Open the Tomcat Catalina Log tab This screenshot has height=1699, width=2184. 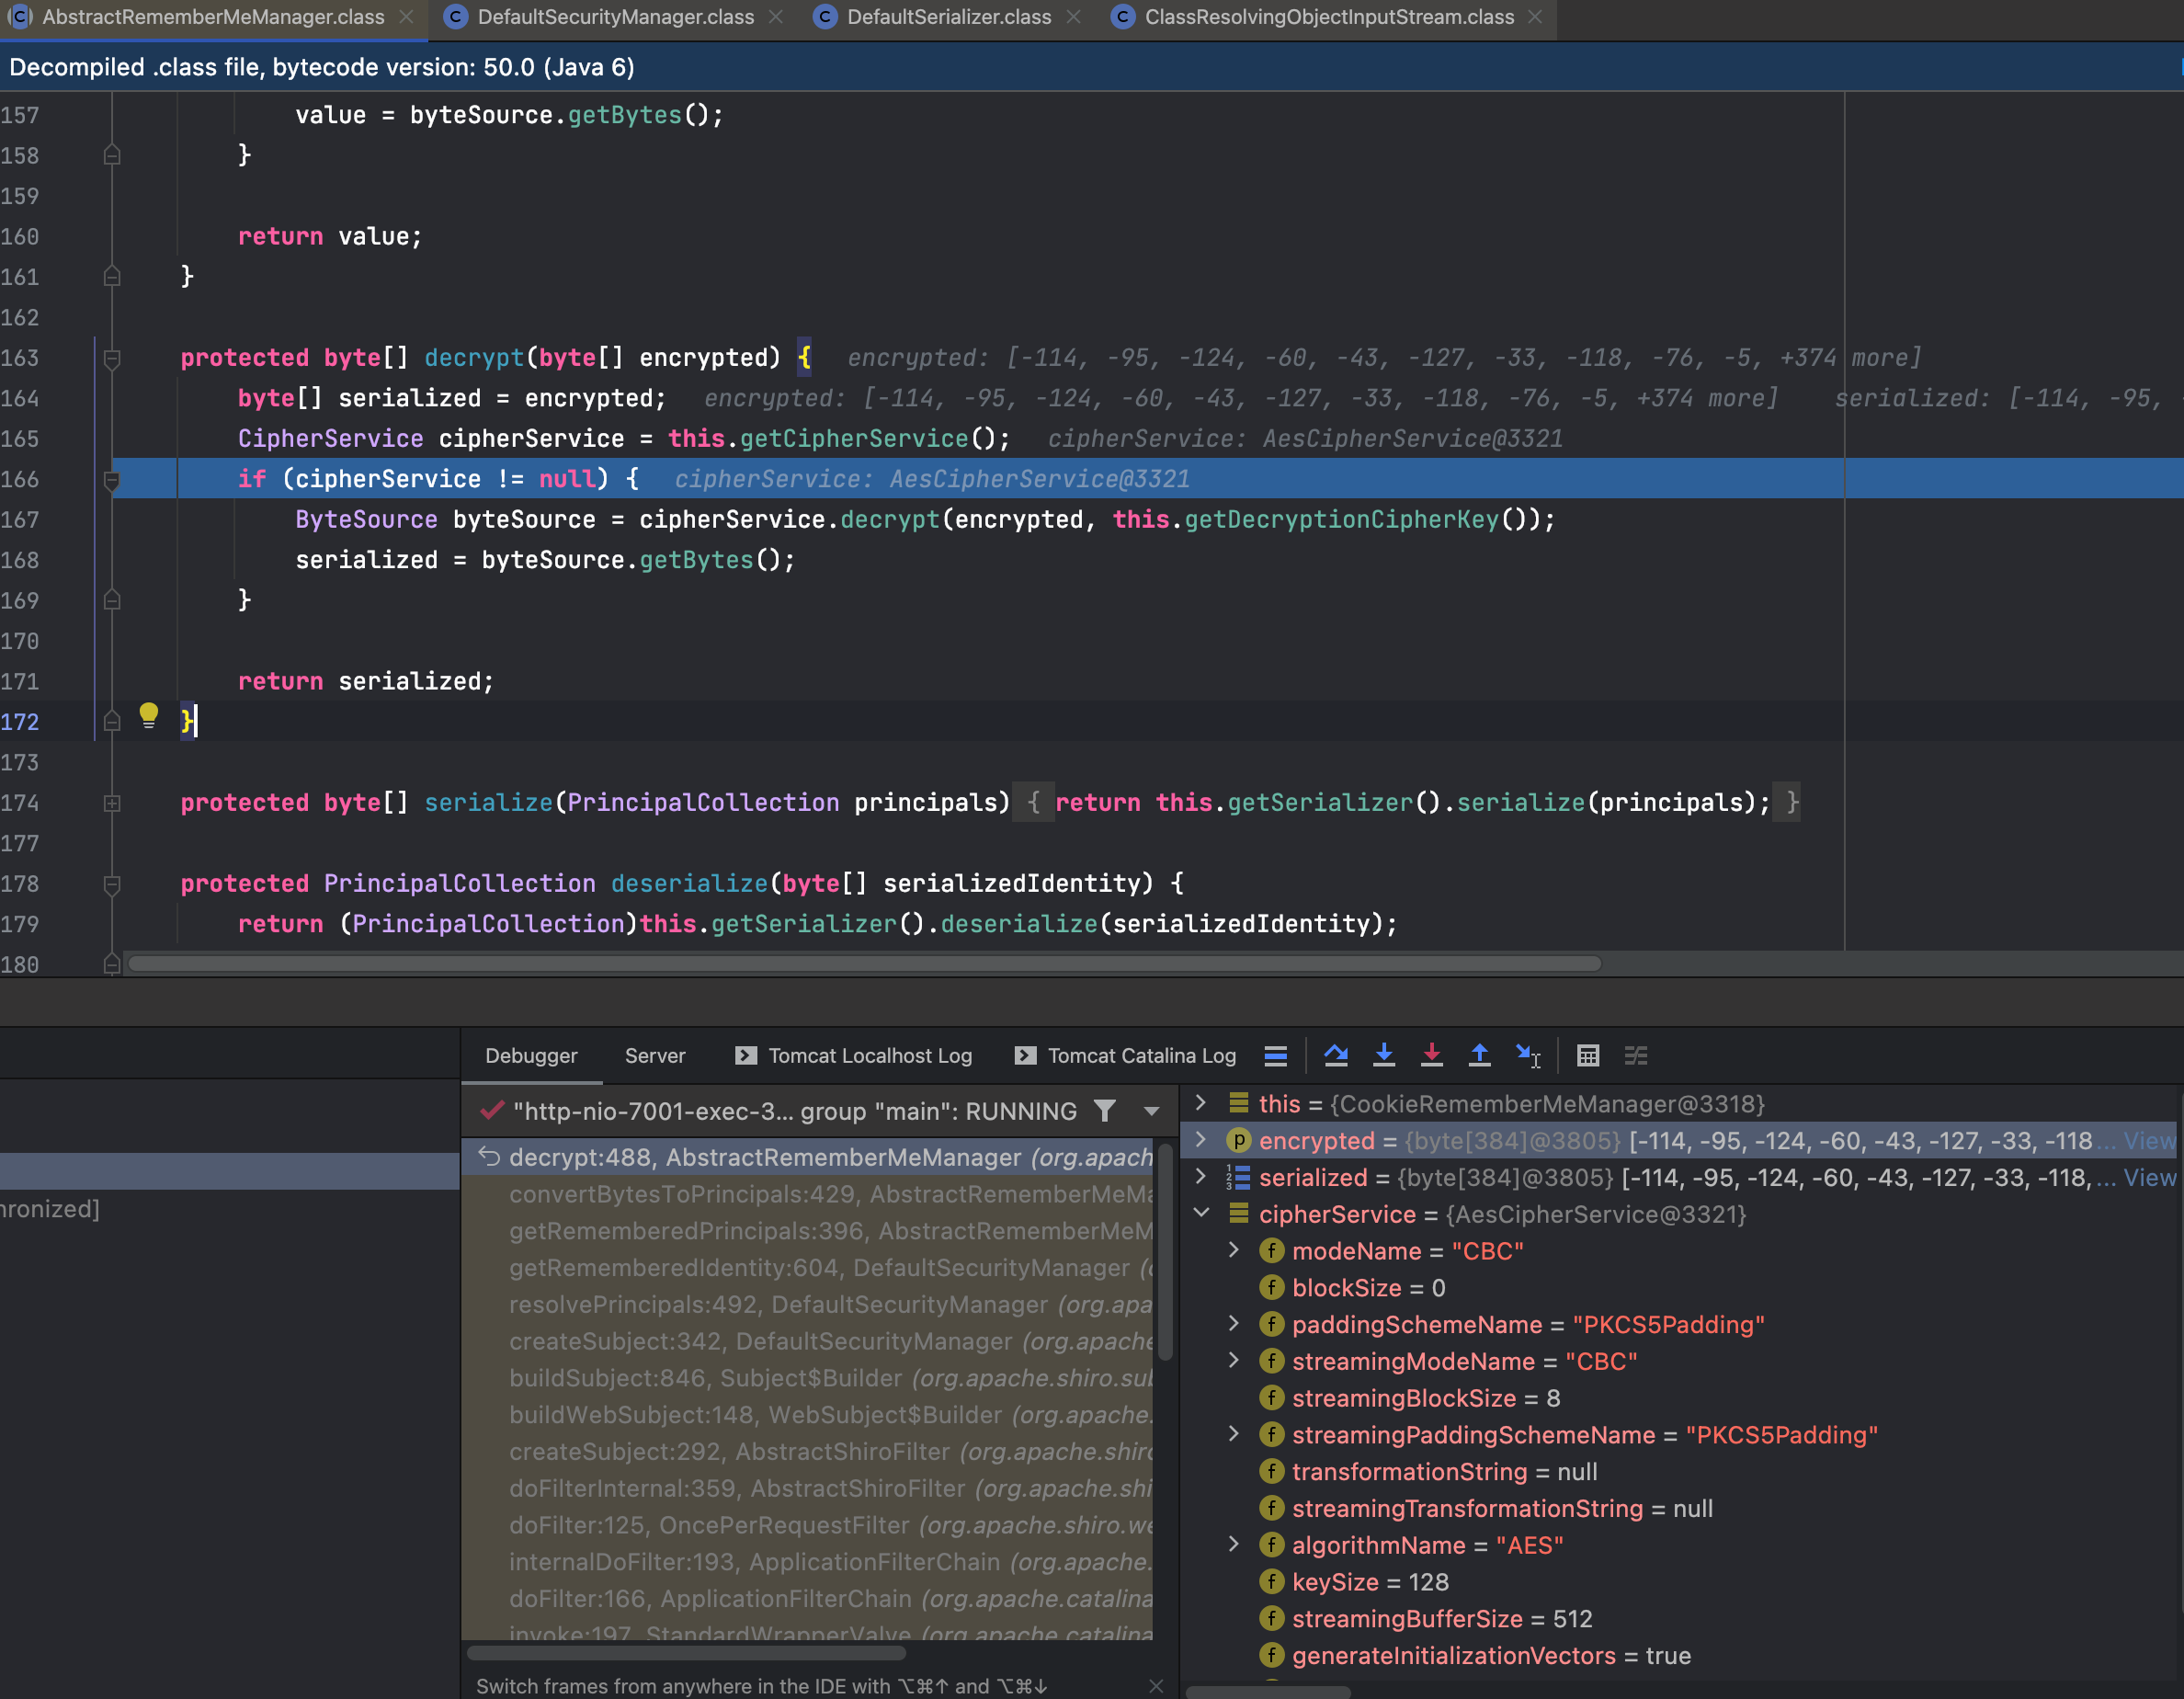click(x=1141, y=1055)
